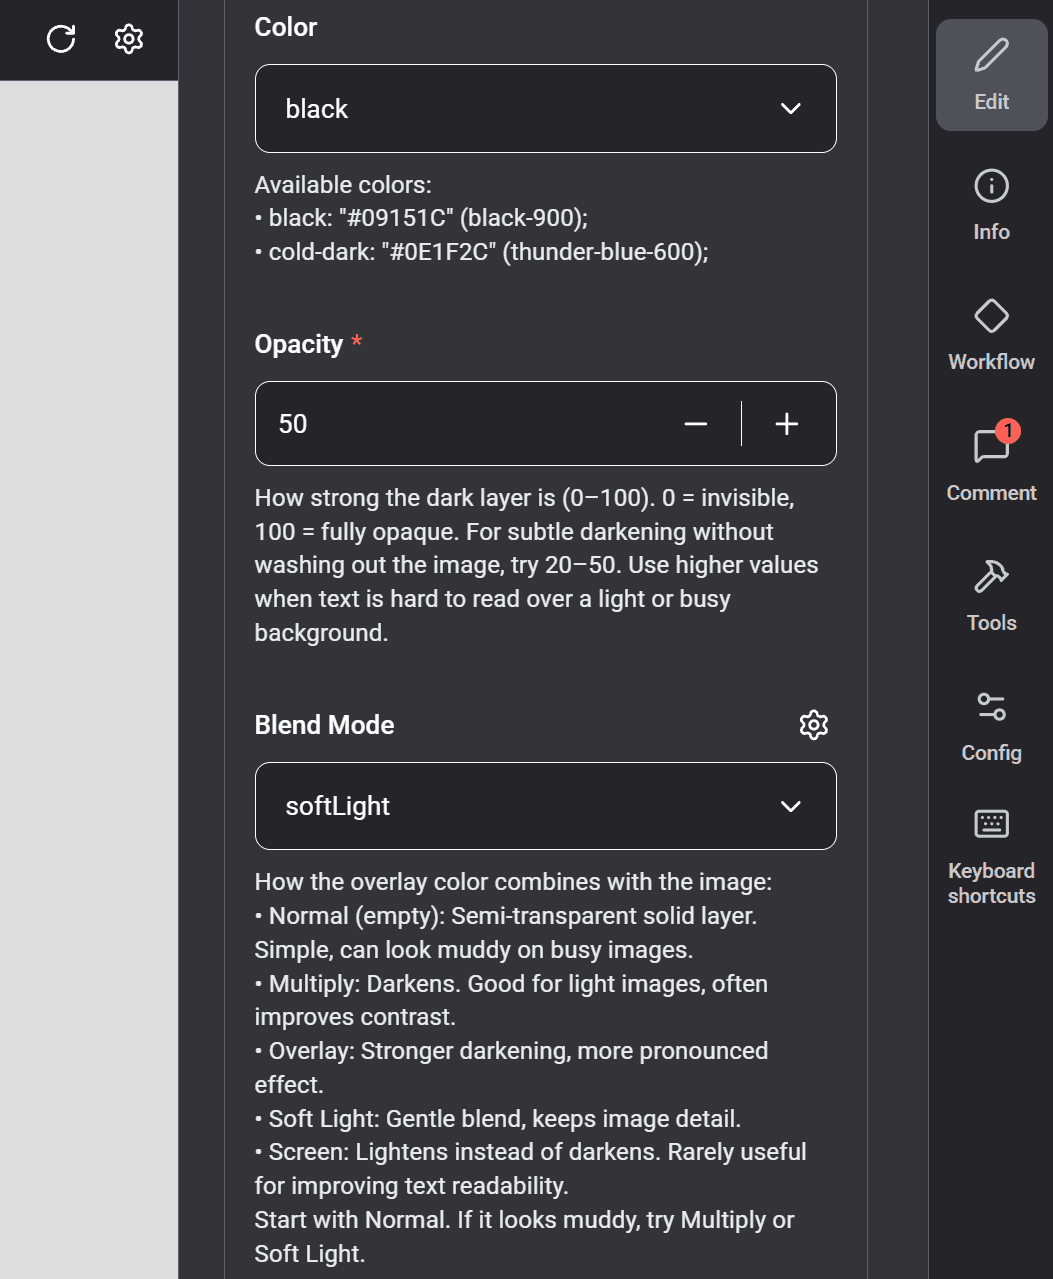The width and height of the screenshot is (1053, 1279).
Task: Open the Edit panel
Action: 991,75
